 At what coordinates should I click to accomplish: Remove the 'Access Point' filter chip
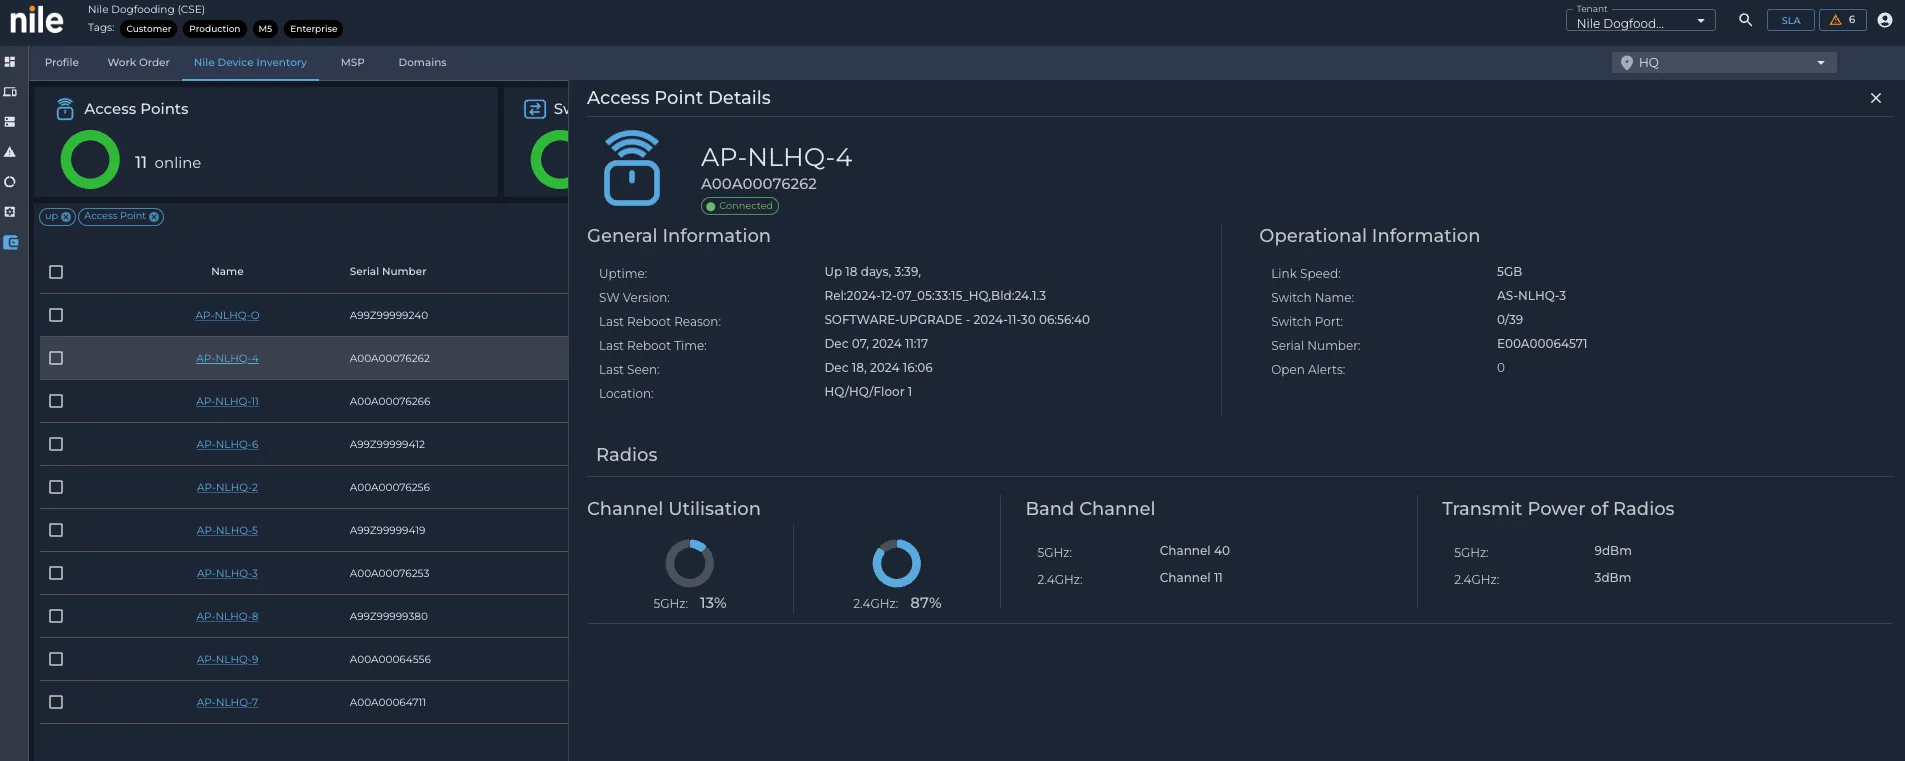pyautogui.click(x=154, y=217)
